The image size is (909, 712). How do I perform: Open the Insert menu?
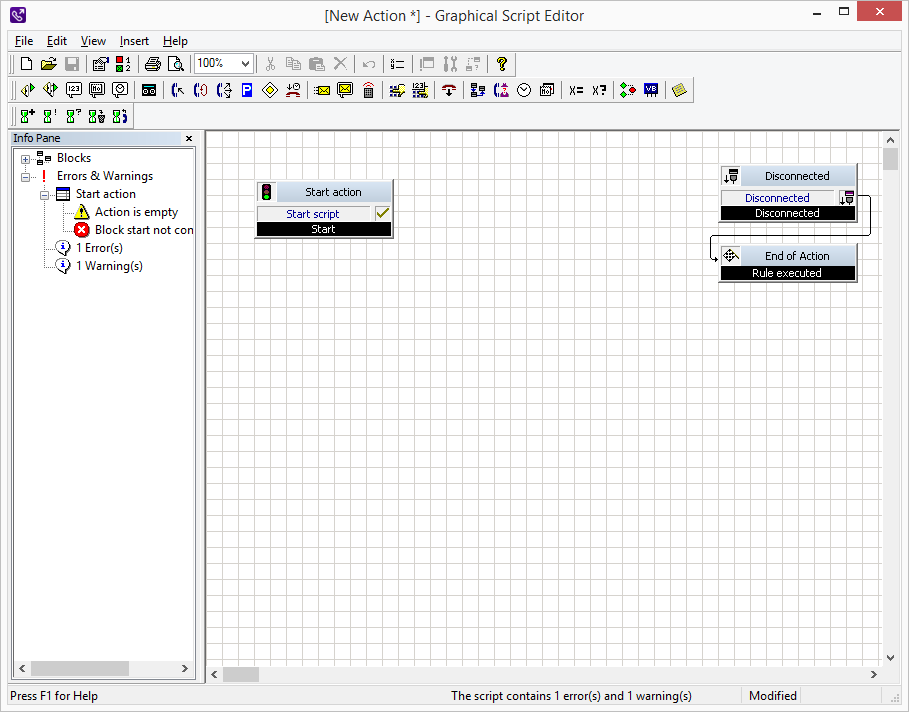point(134,41)
